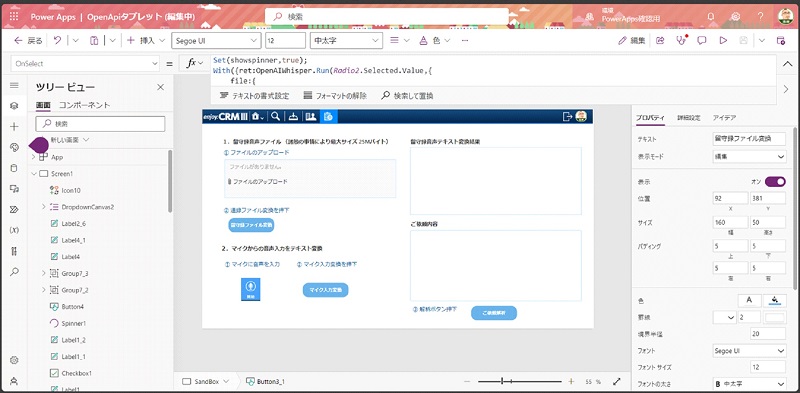Collapse the Screen1 tree node
The image size is (800, 393).
34,174
